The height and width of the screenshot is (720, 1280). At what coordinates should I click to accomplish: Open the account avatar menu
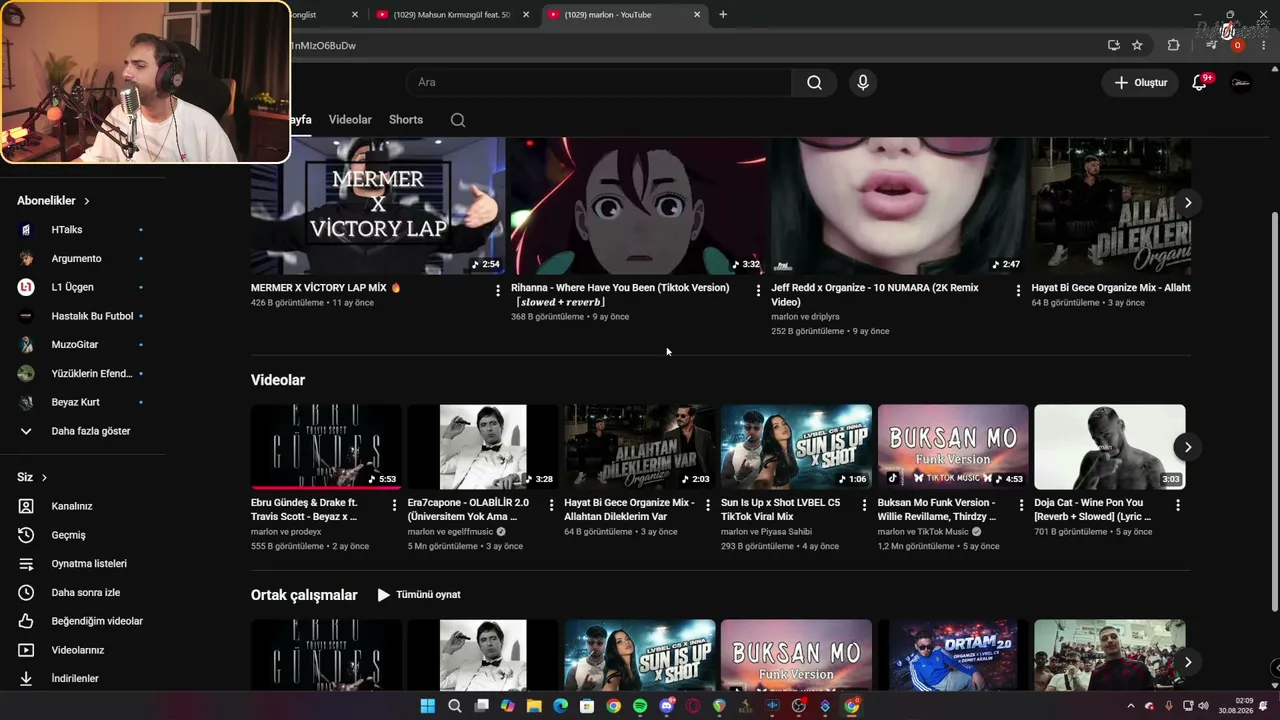click(x=1241, y=82)
